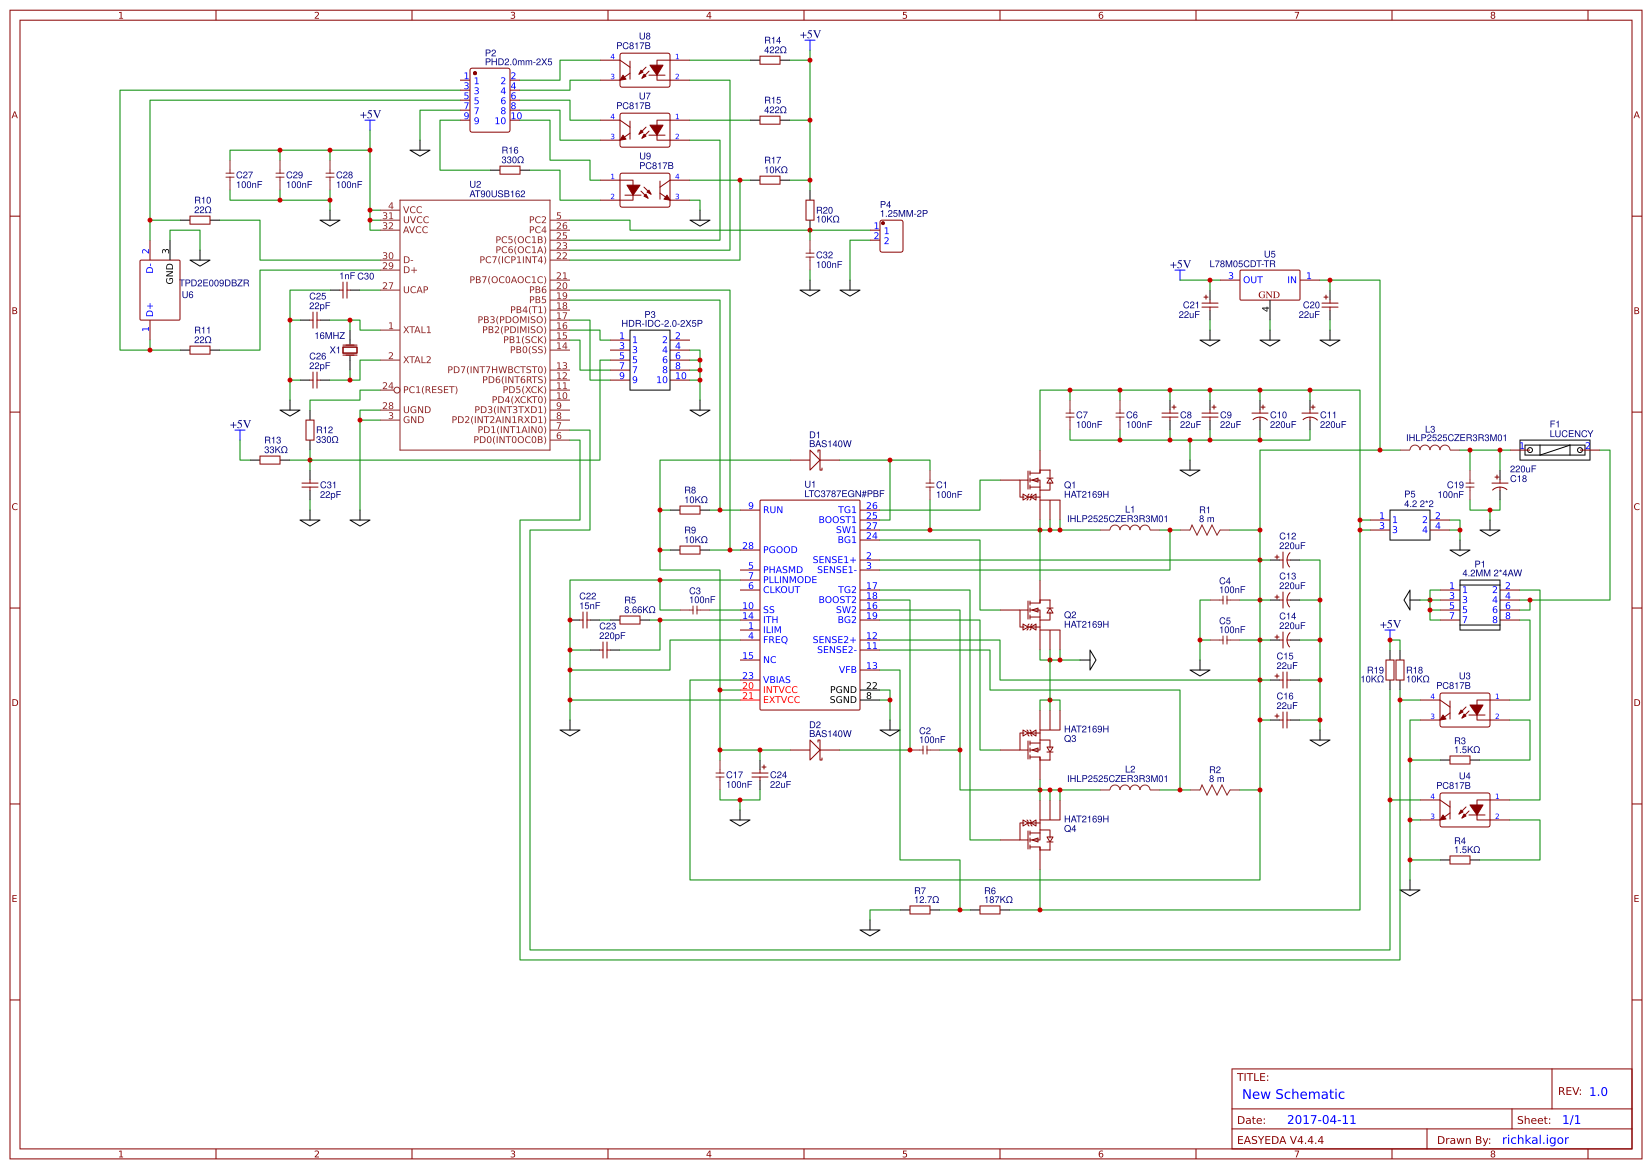Click the R6 187KΩ resistor
The image size is (1652, 1170).
990,910
